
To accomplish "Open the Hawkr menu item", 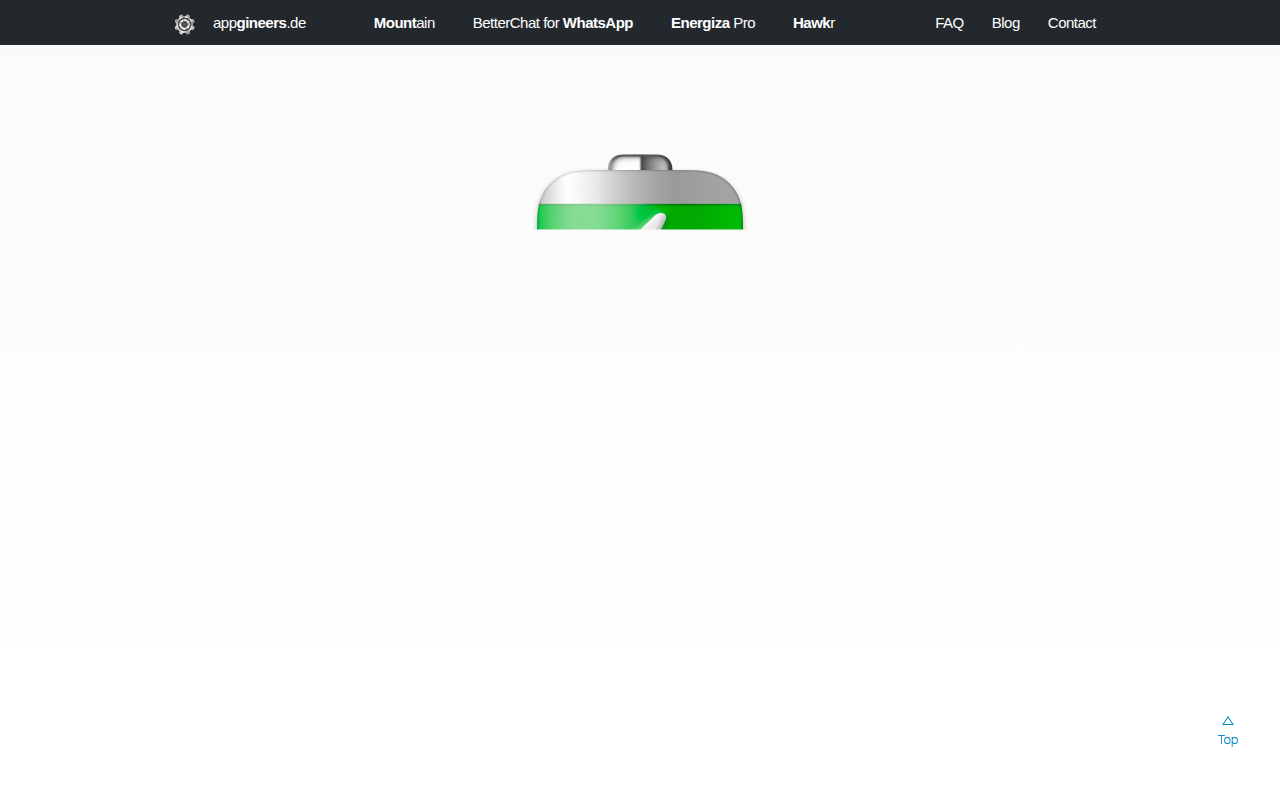I will pyautogui.click(x=814, y=23).
